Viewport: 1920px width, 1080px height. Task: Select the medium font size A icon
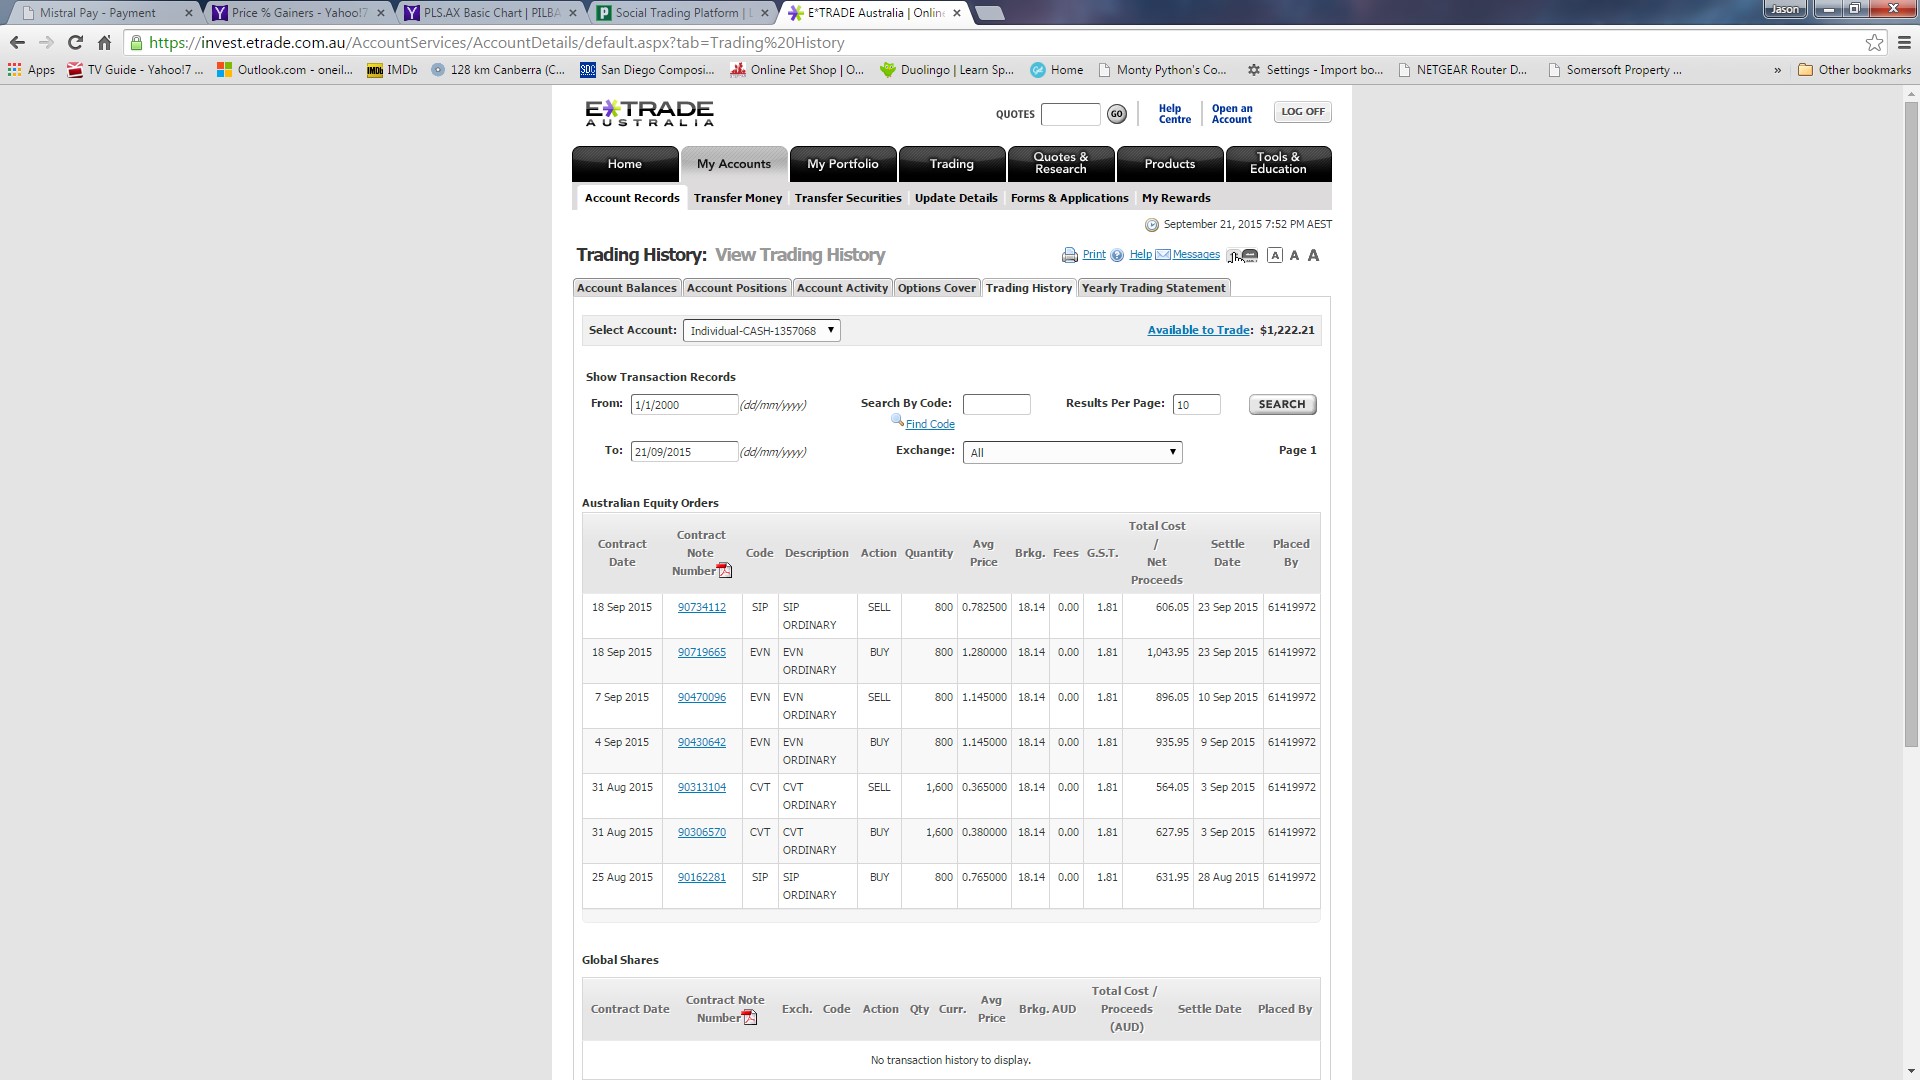click(1295, 256)
